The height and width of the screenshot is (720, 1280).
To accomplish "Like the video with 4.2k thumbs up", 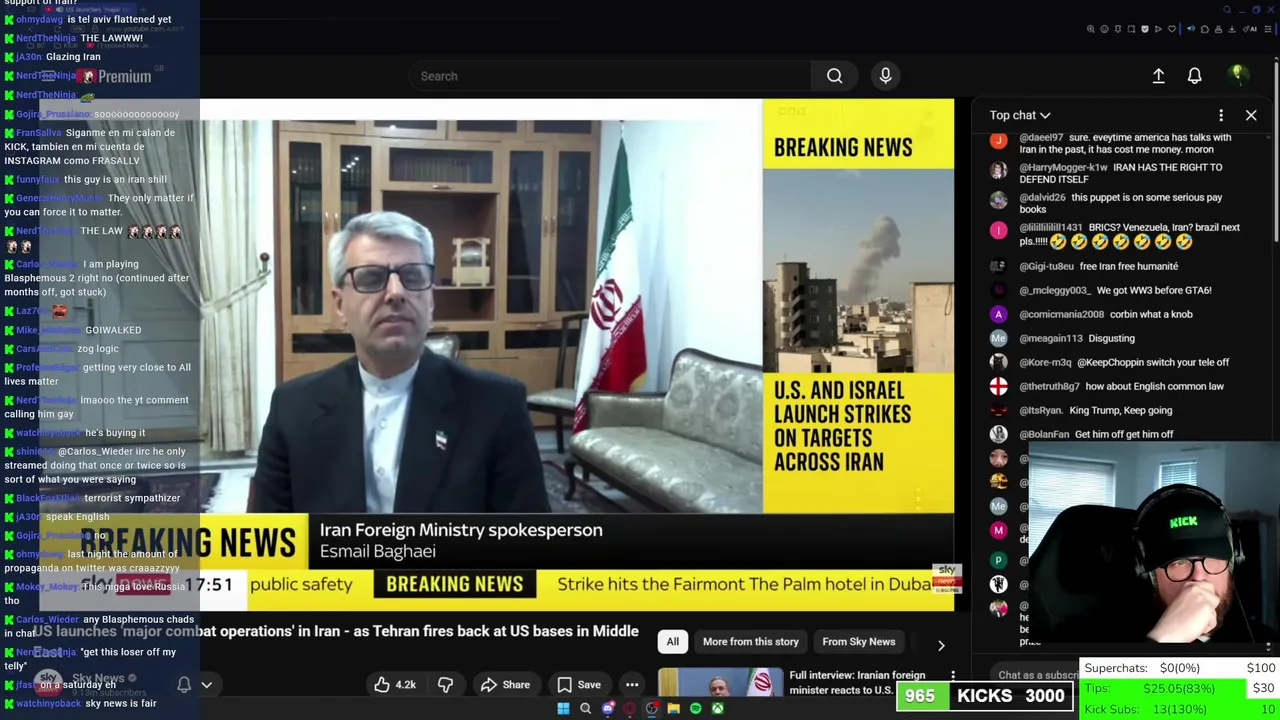I will click(395, 685).
